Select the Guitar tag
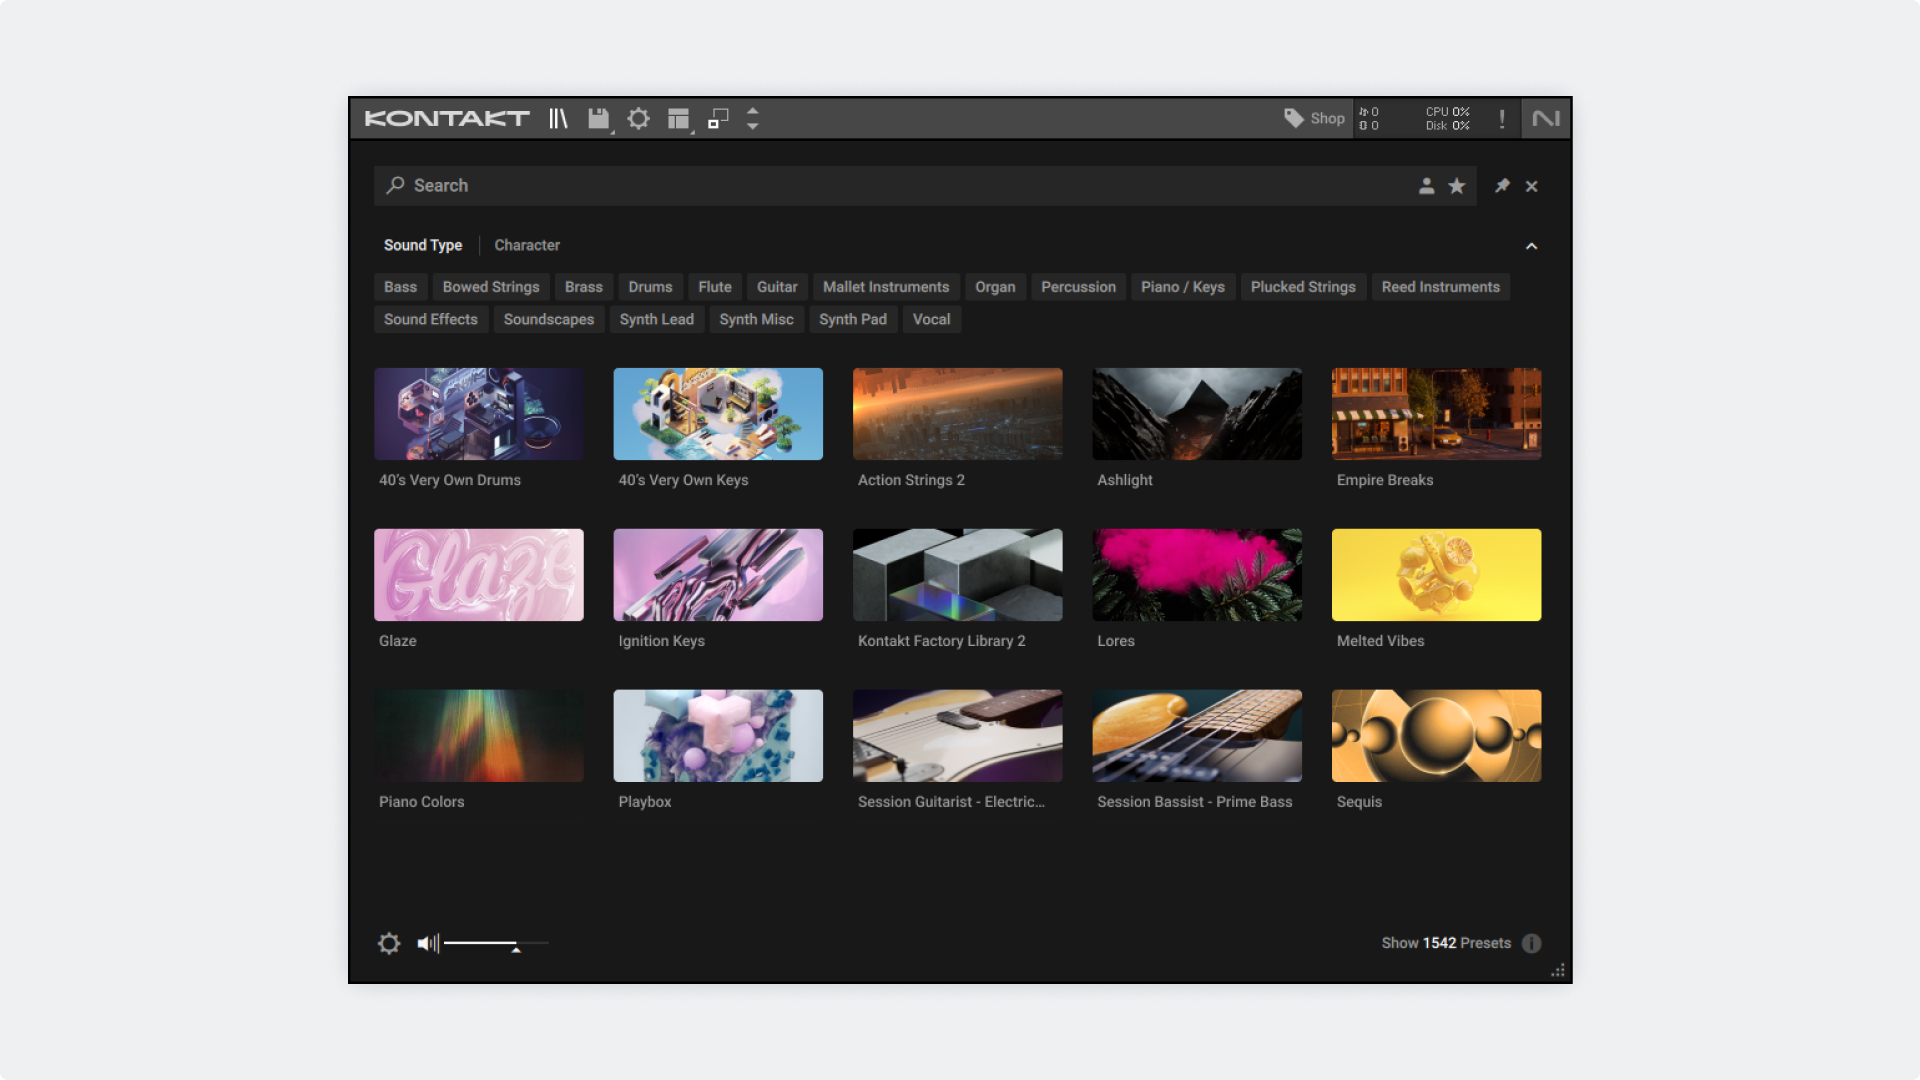Image resolution: width=1920 pixels, height=1080 pixels. coord(777,287)
